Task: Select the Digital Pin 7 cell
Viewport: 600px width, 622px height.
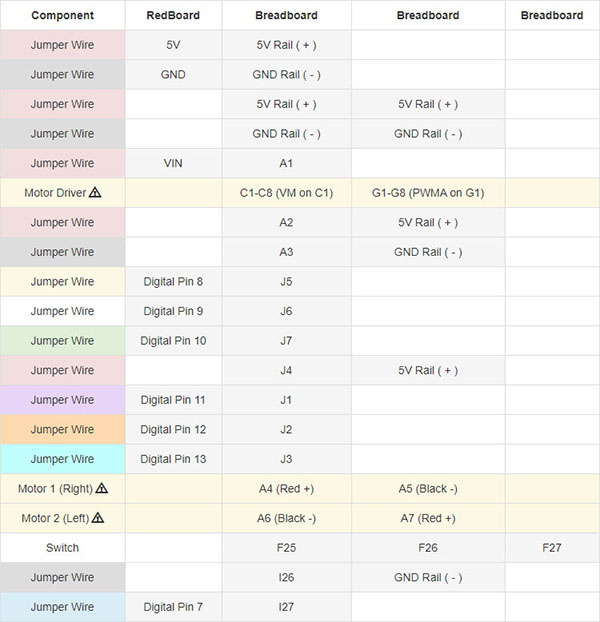Action: pos(173,607)
